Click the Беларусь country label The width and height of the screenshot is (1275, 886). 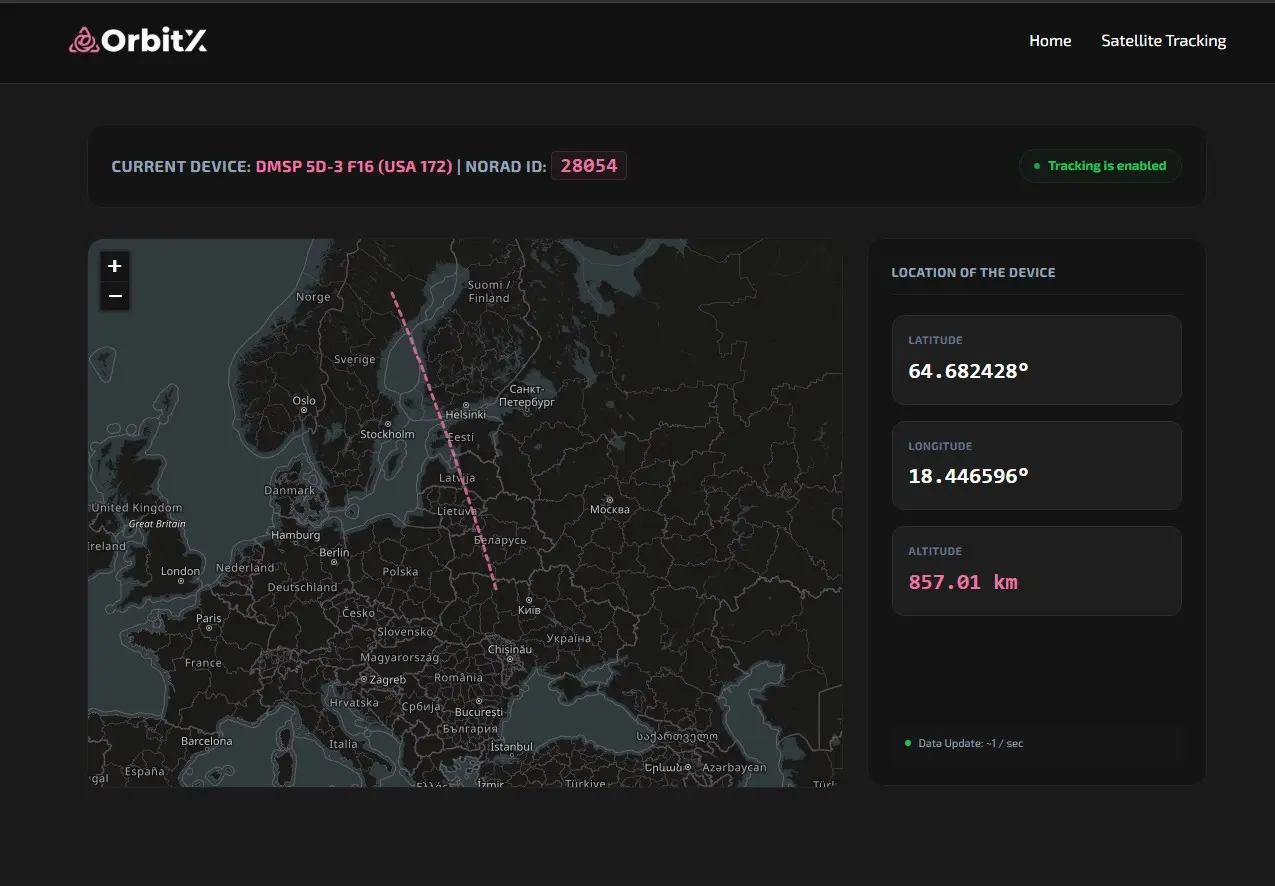500,540
